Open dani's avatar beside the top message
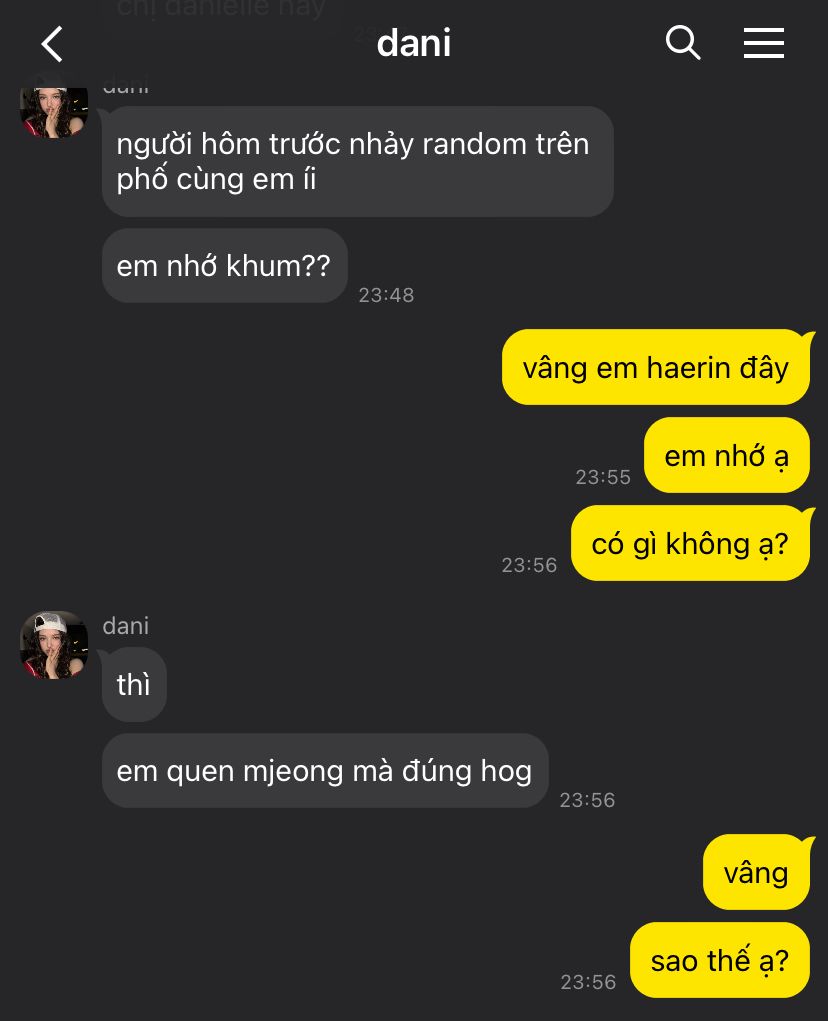This screenshot has height=1021, width=828. [54, 112]
